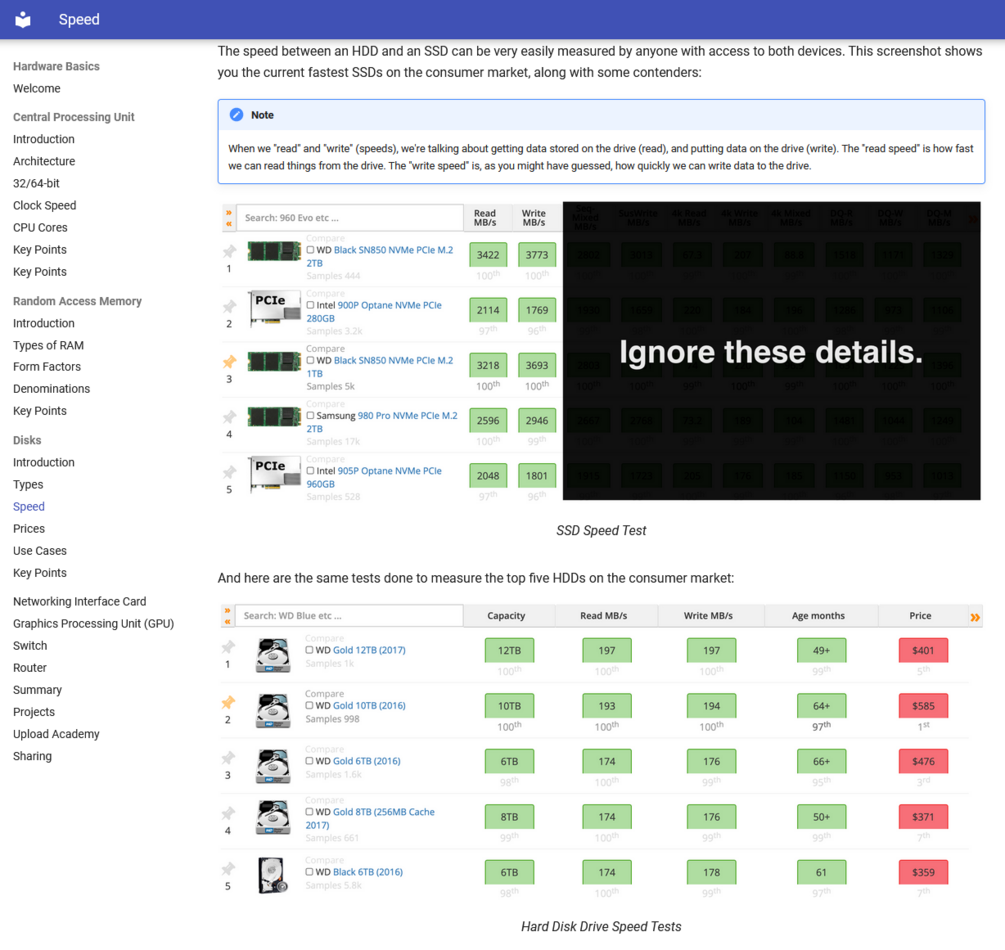
Task: Sort HDD table by Read MB/s header
Action: click(x=604, y=615)
